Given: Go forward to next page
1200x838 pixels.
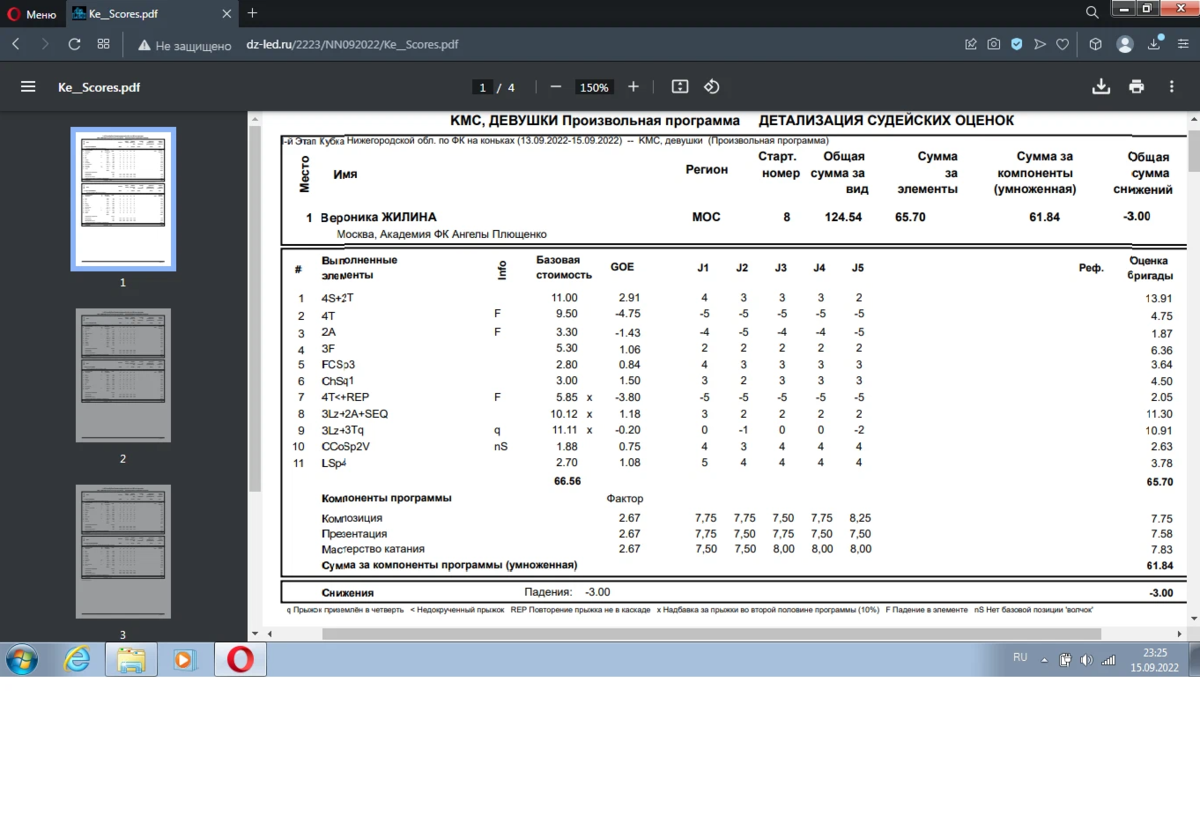Looking at the screenshot, I should coord(45,44).
